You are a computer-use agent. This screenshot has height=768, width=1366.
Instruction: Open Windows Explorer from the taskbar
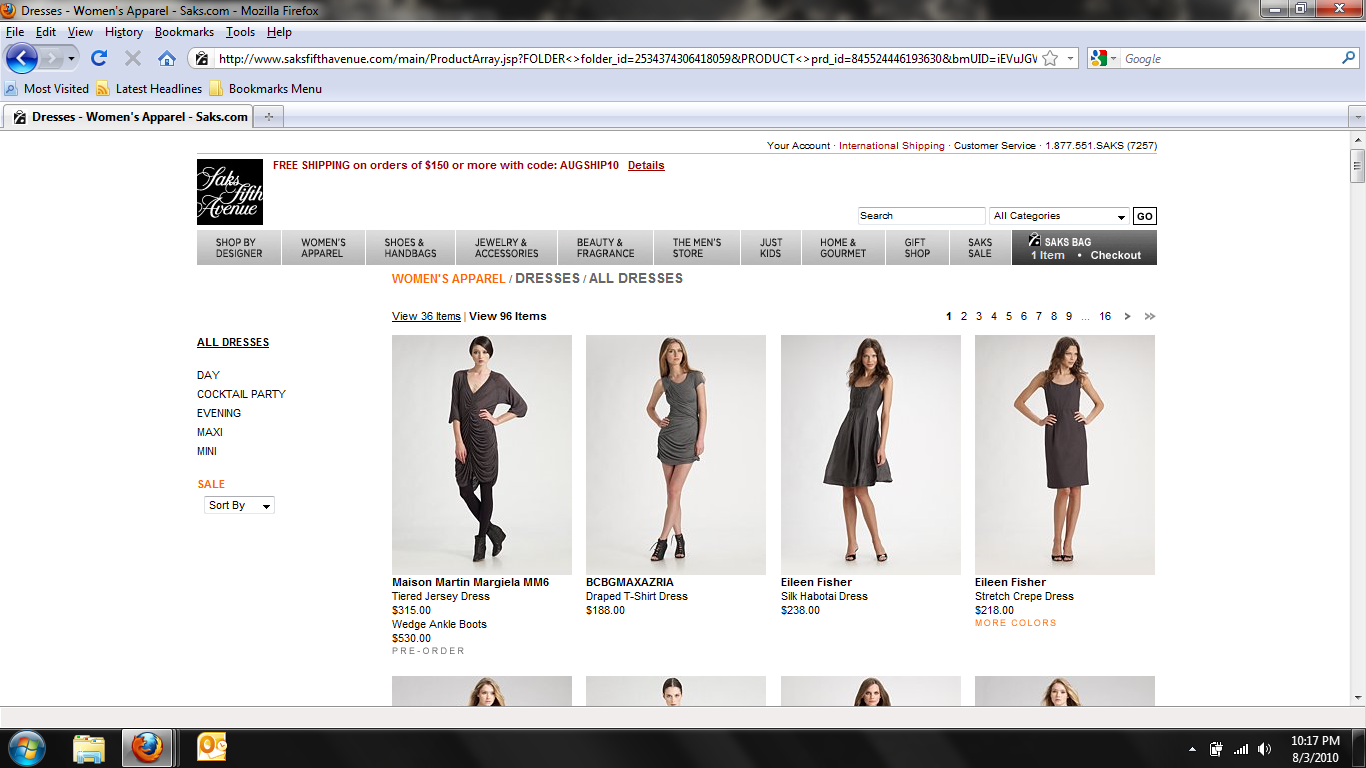coord(89,748)
